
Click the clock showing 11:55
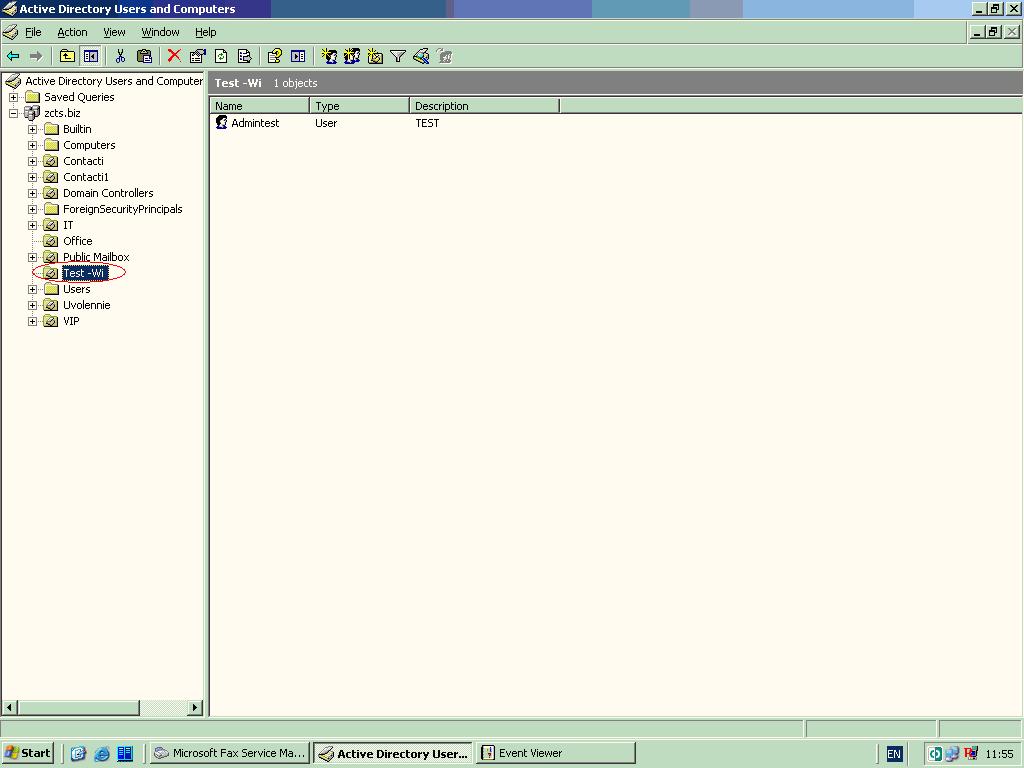999,754
